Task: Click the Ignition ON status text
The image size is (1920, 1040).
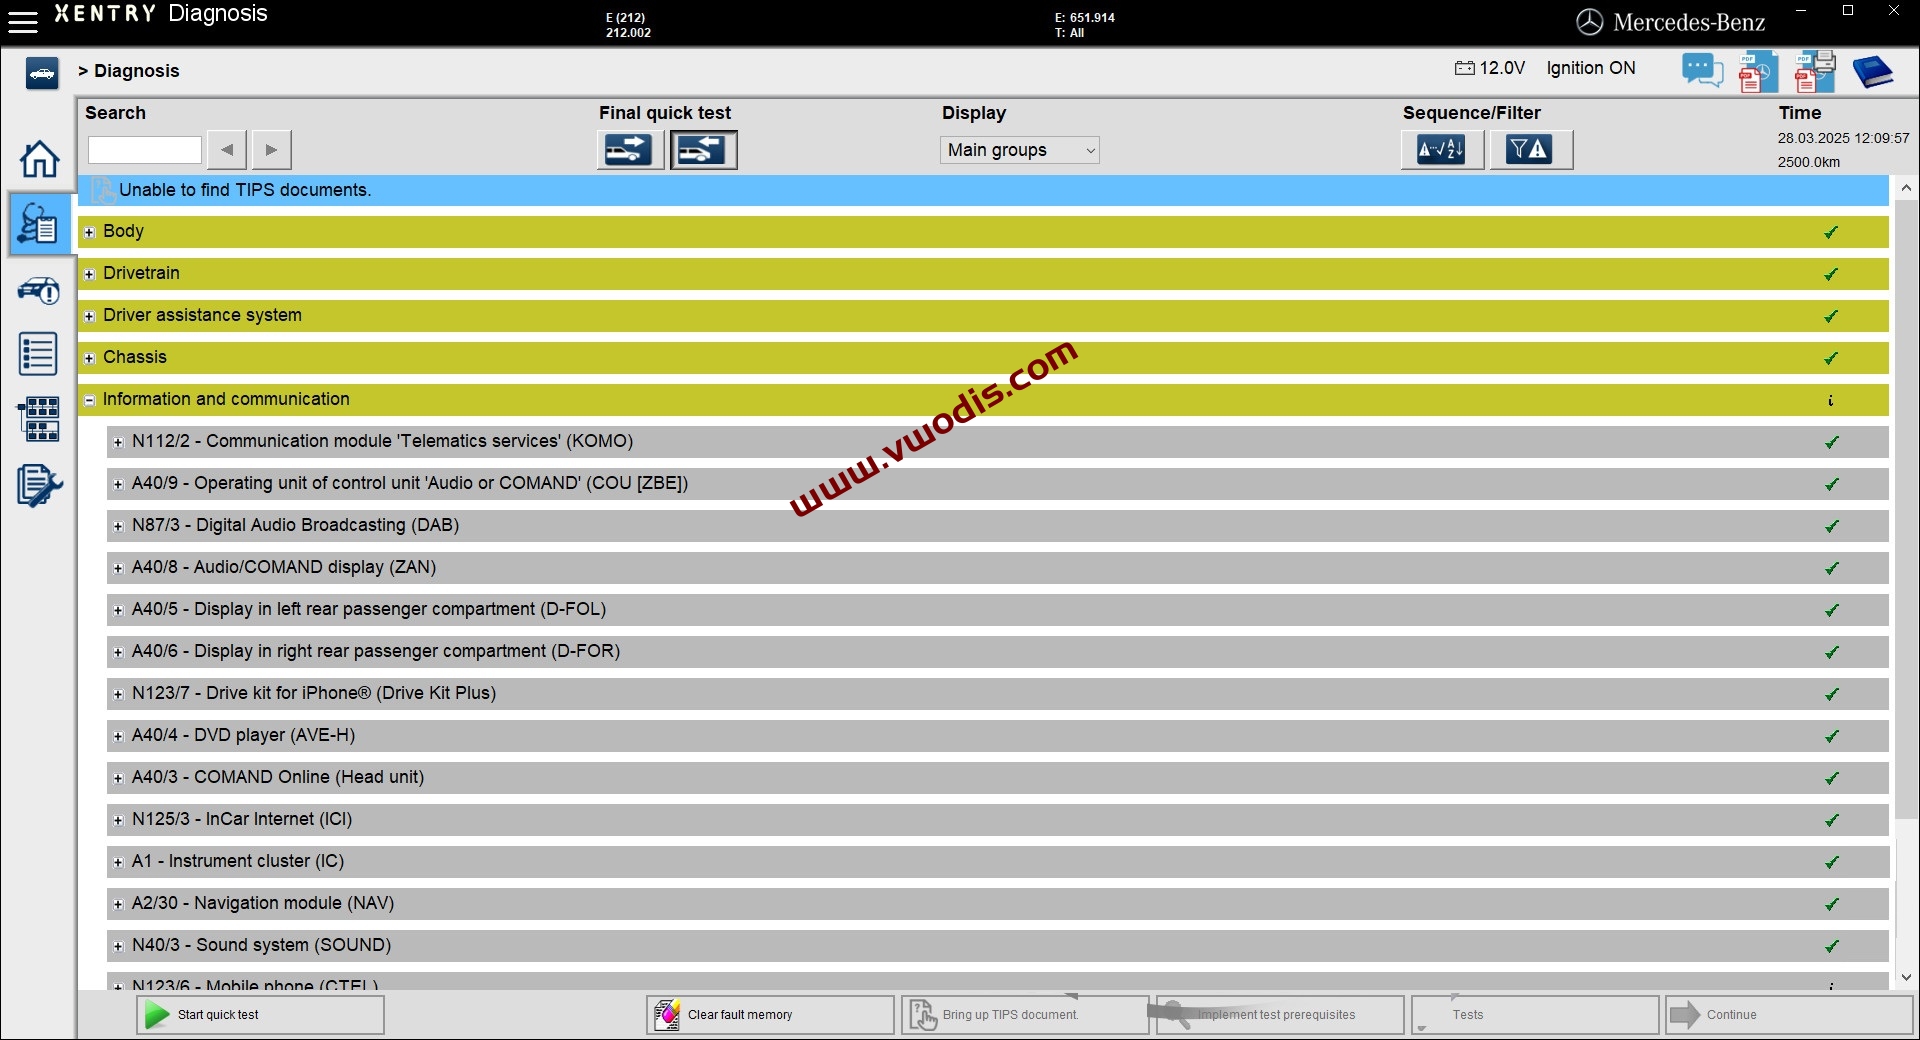Action: (1591, 68)
